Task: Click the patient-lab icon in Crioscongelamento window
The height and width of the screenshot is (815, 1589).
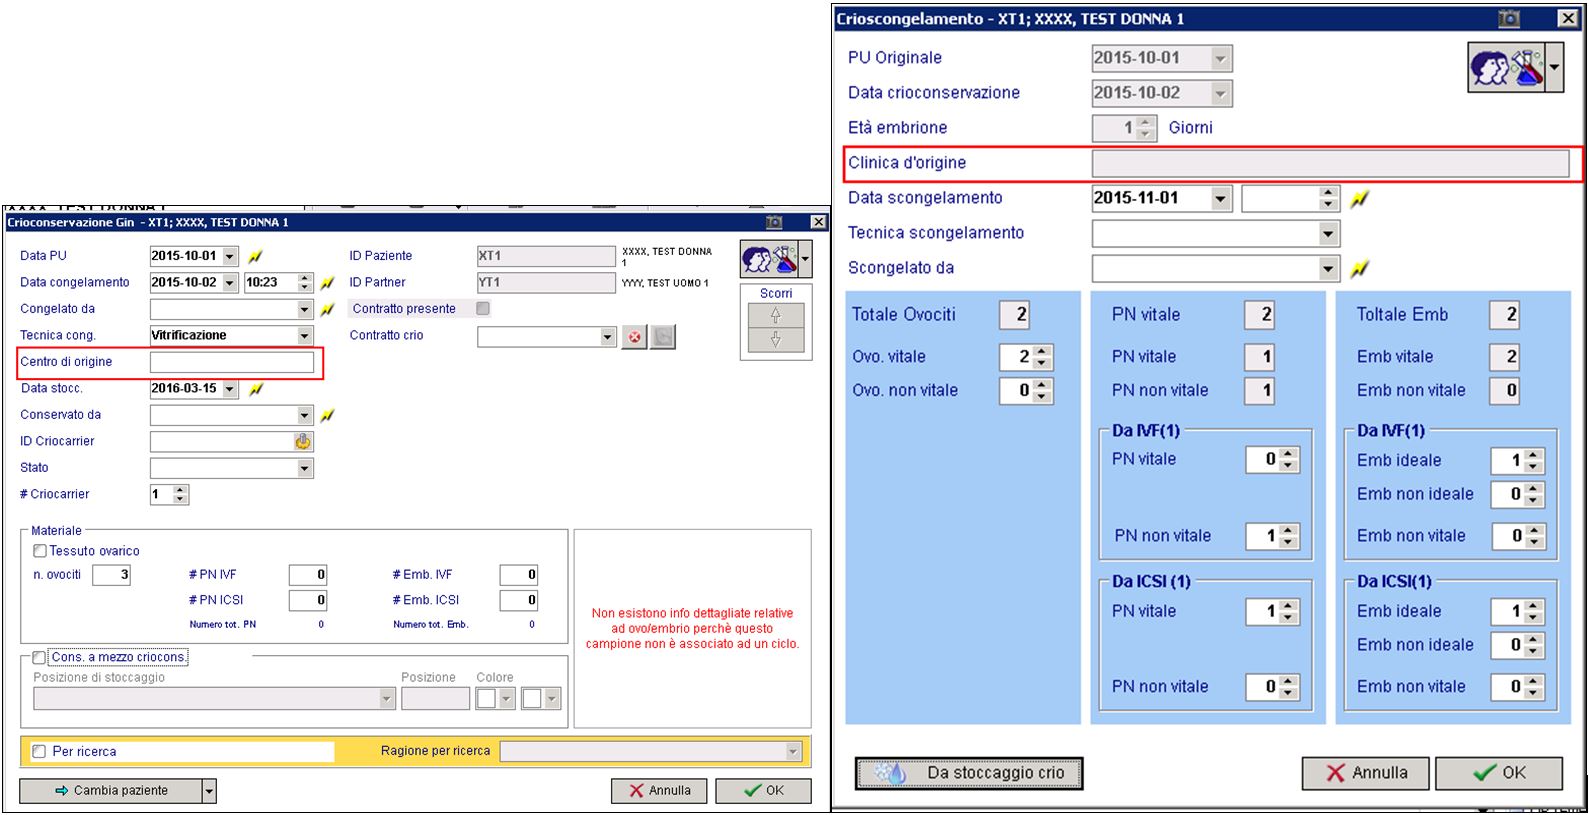Action: coord(1507,68)
